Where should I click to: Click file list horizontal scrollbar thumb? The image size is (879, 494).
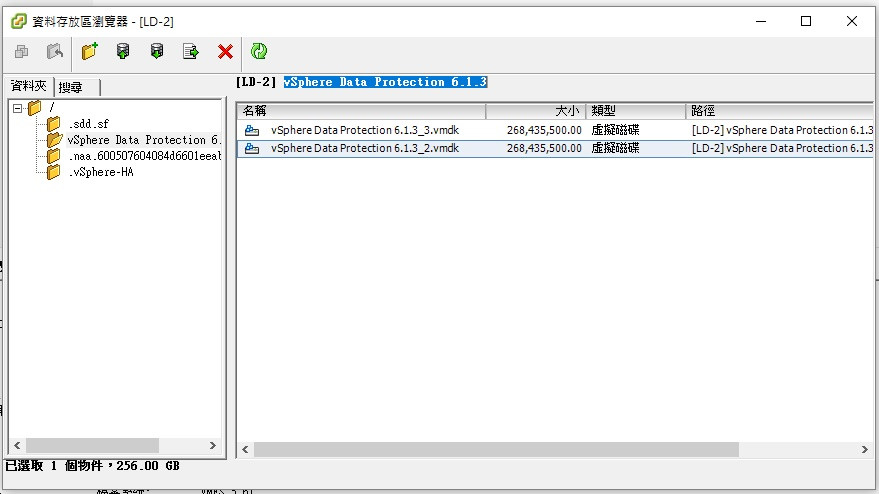[x=496, y=449]
